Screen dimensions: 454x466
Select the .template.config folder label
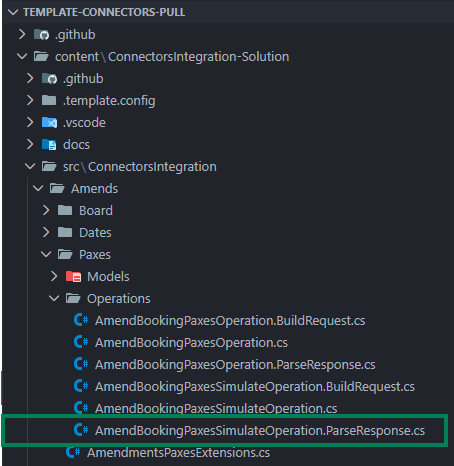pos(109,101)
